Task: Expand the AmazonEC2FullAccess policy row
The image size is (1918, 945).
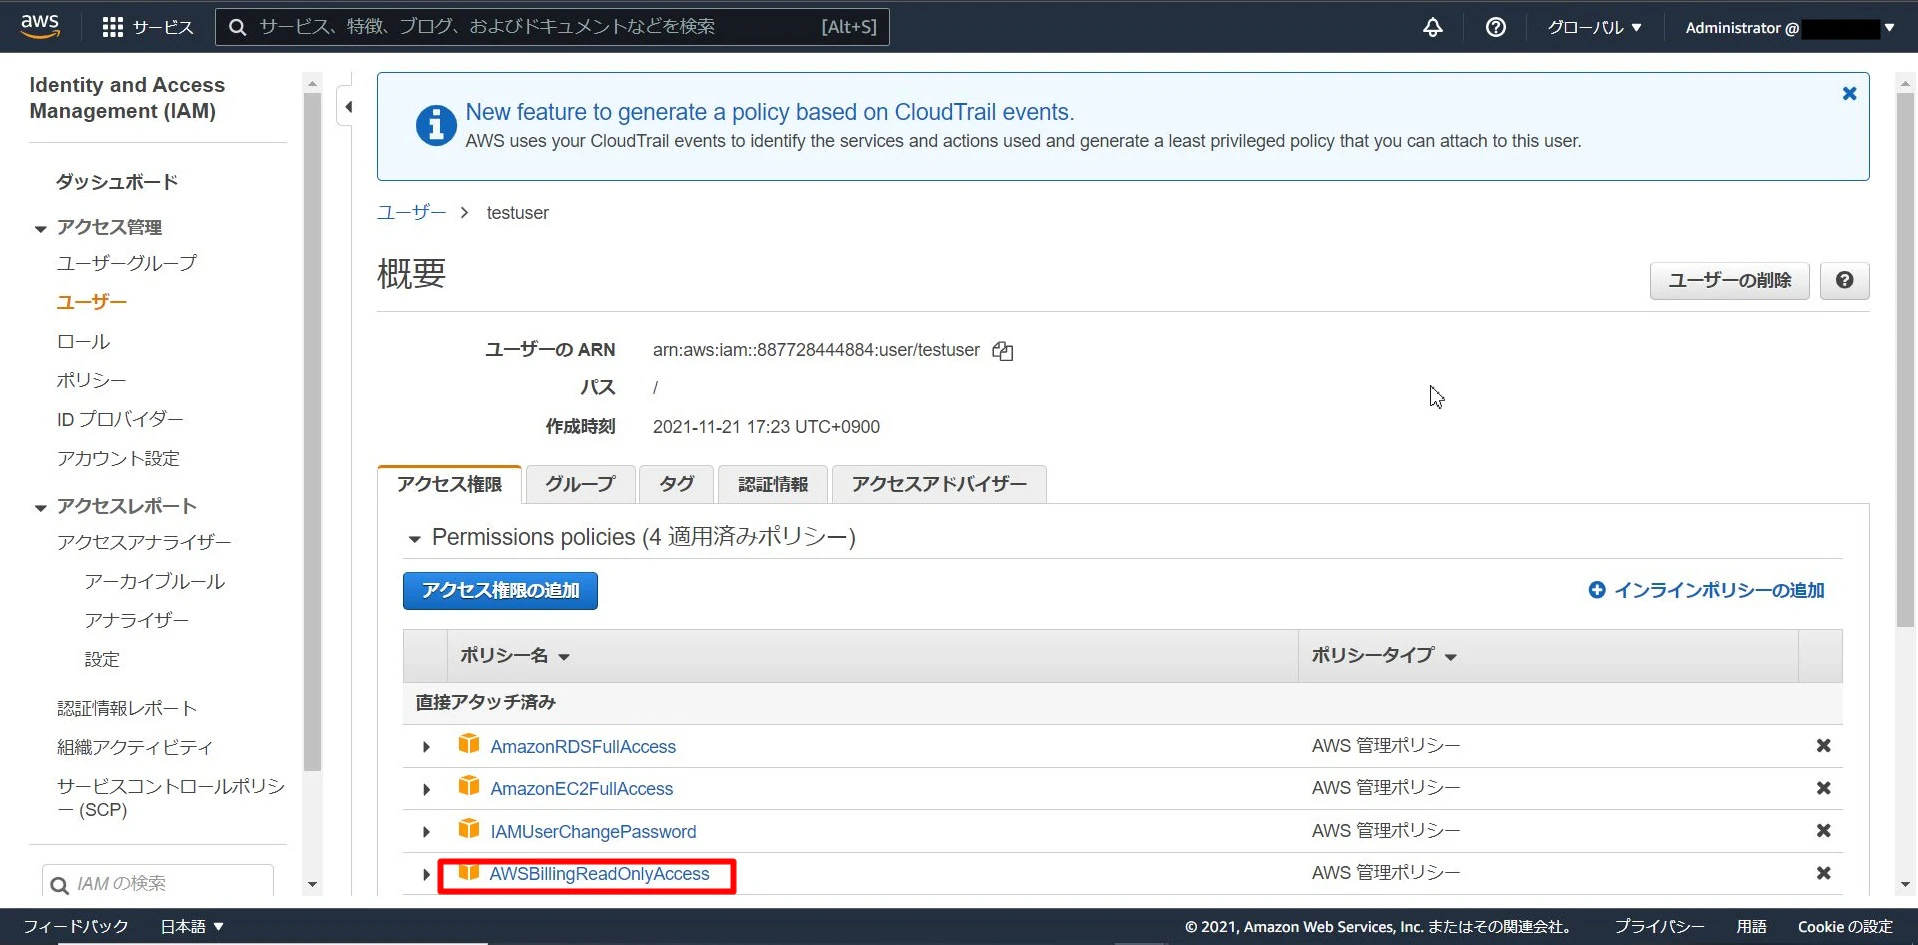Action: click(x=426, y=790)
